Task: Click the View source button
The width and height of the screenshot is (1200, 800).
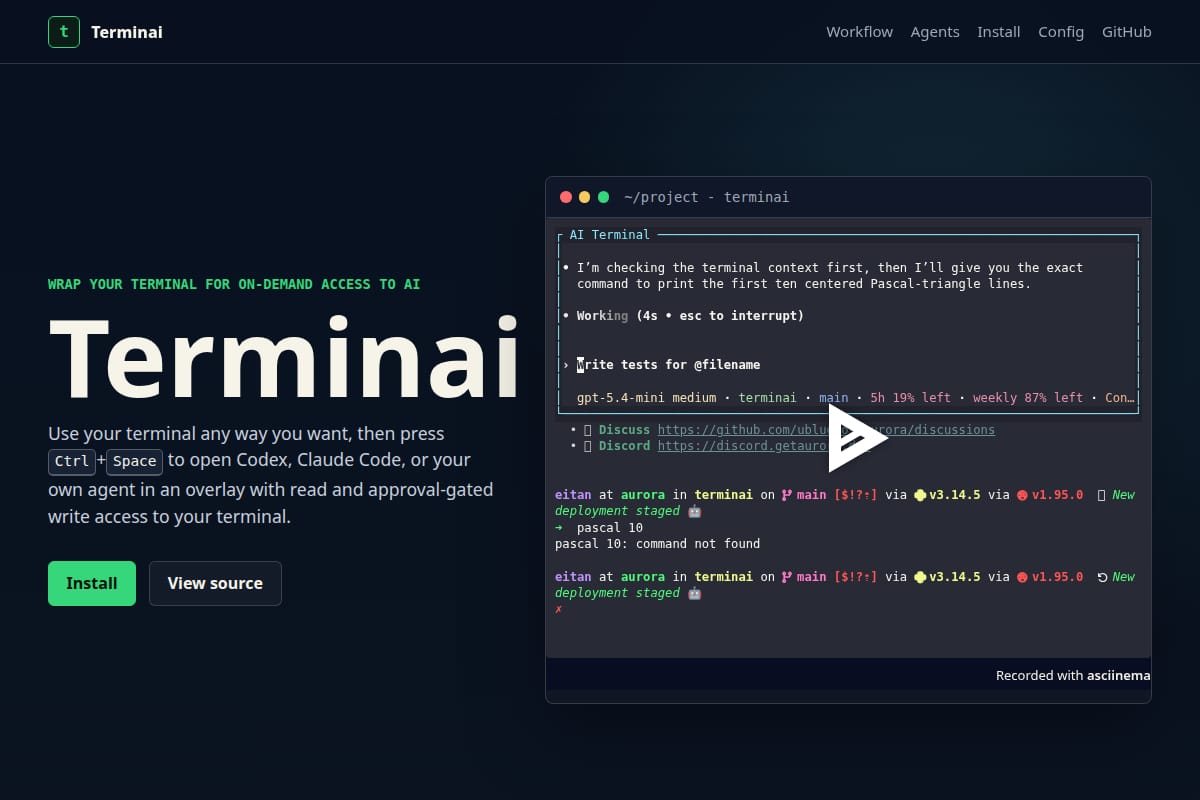Action: [x=215, y=583]
